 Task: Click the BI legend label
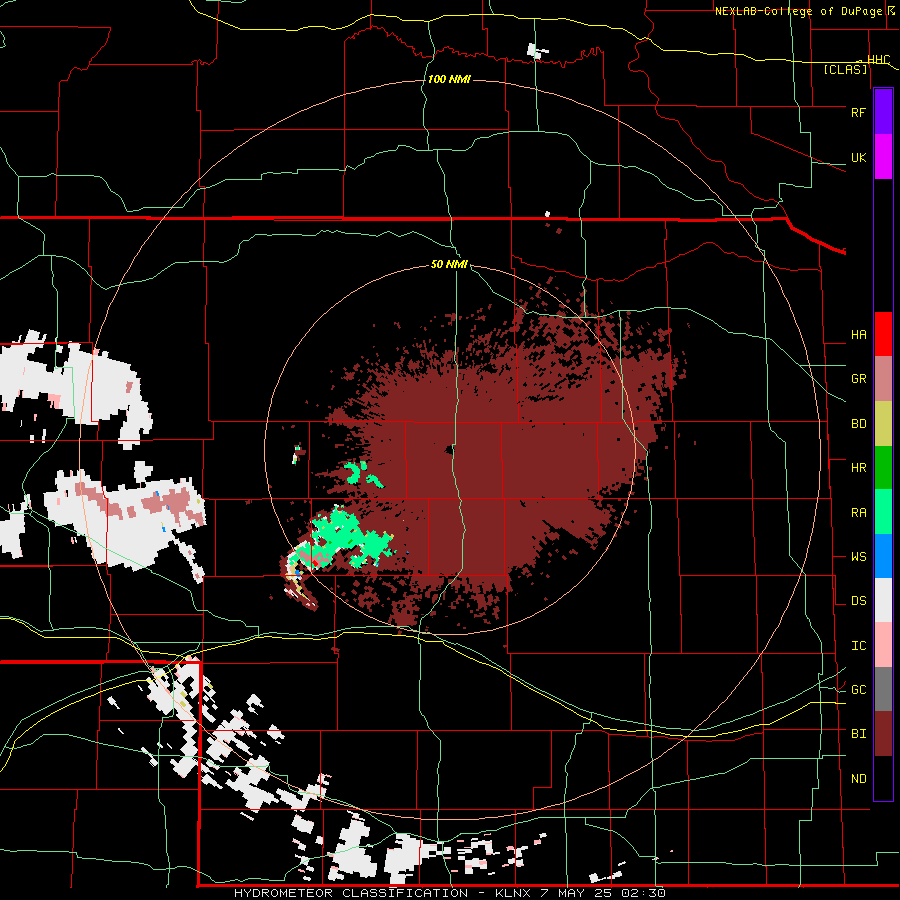858,734
